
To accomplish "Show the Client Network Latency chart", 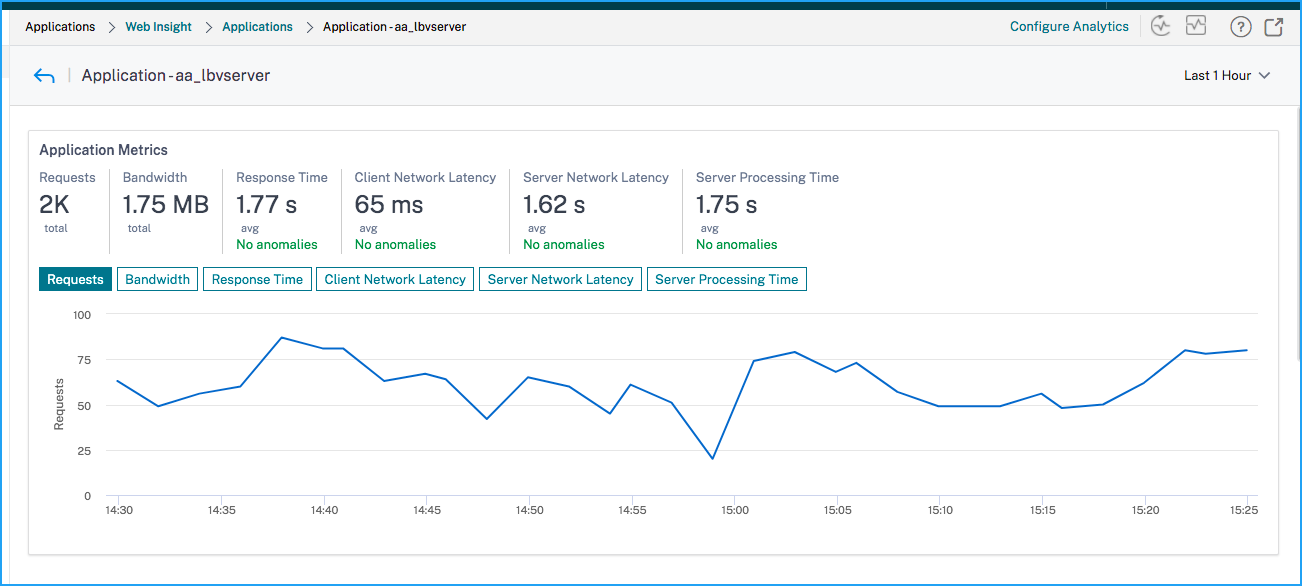I will click(x=395, y=279).
